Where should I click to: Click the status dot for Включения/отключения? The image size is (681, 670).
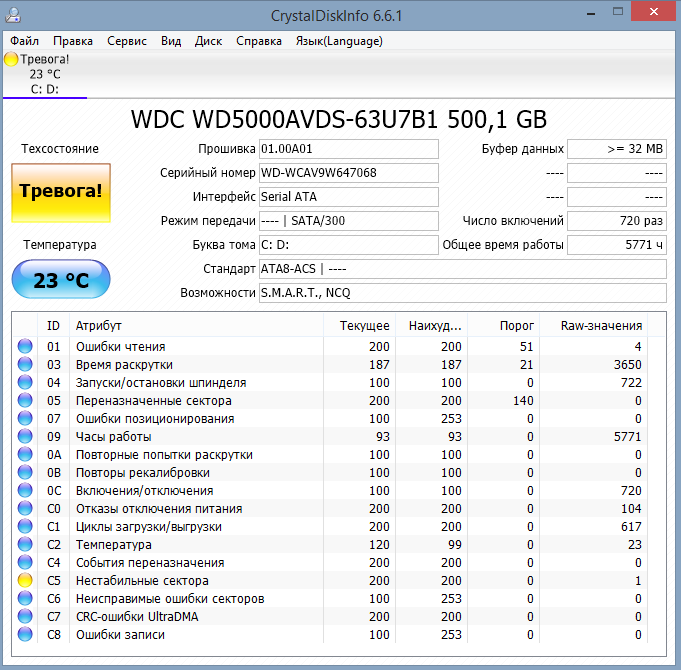pos(25,490)
